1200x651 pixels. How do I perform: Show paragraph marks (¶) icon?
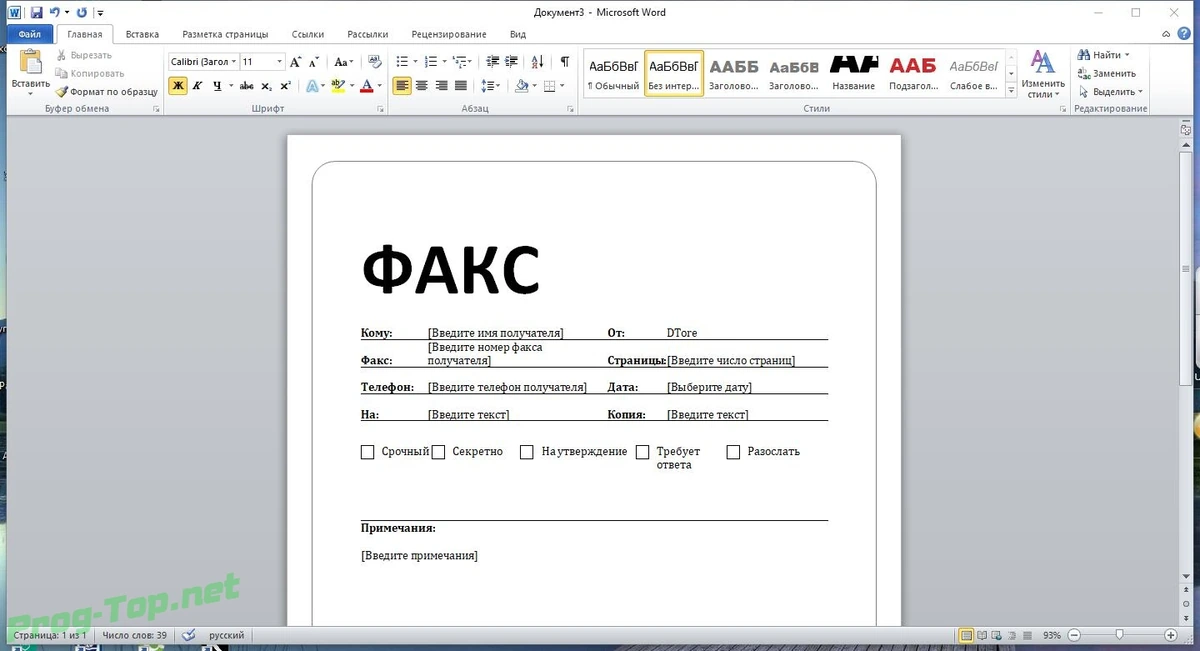click(565, 62)
